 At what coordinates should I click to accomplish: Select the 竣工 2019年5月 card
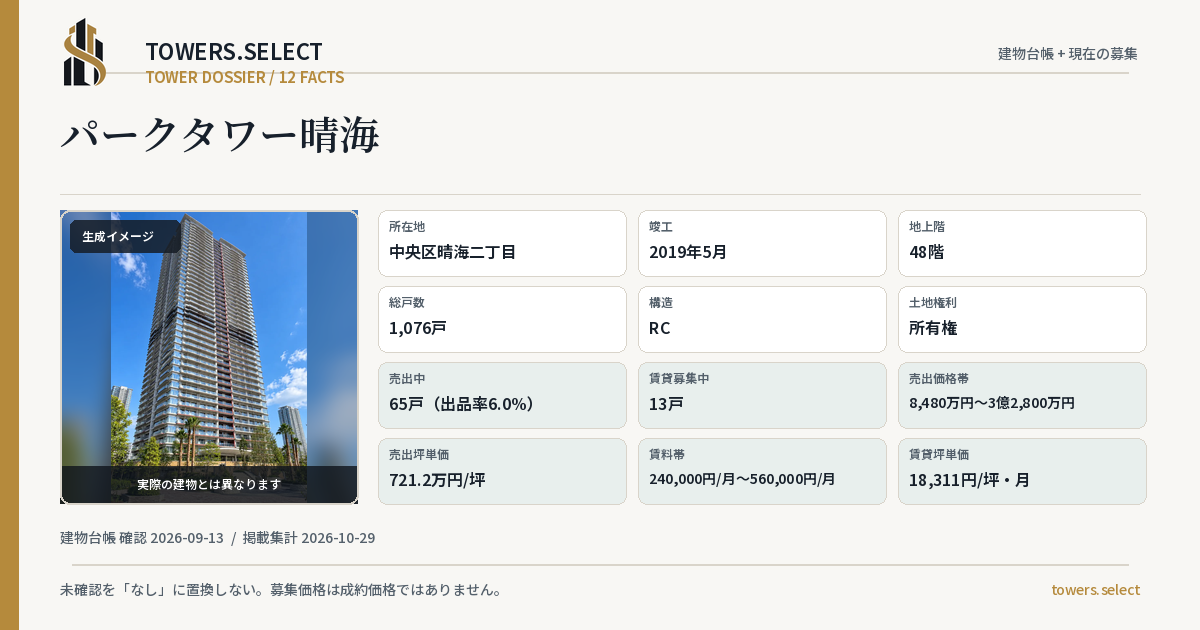[x=762, y=243]
